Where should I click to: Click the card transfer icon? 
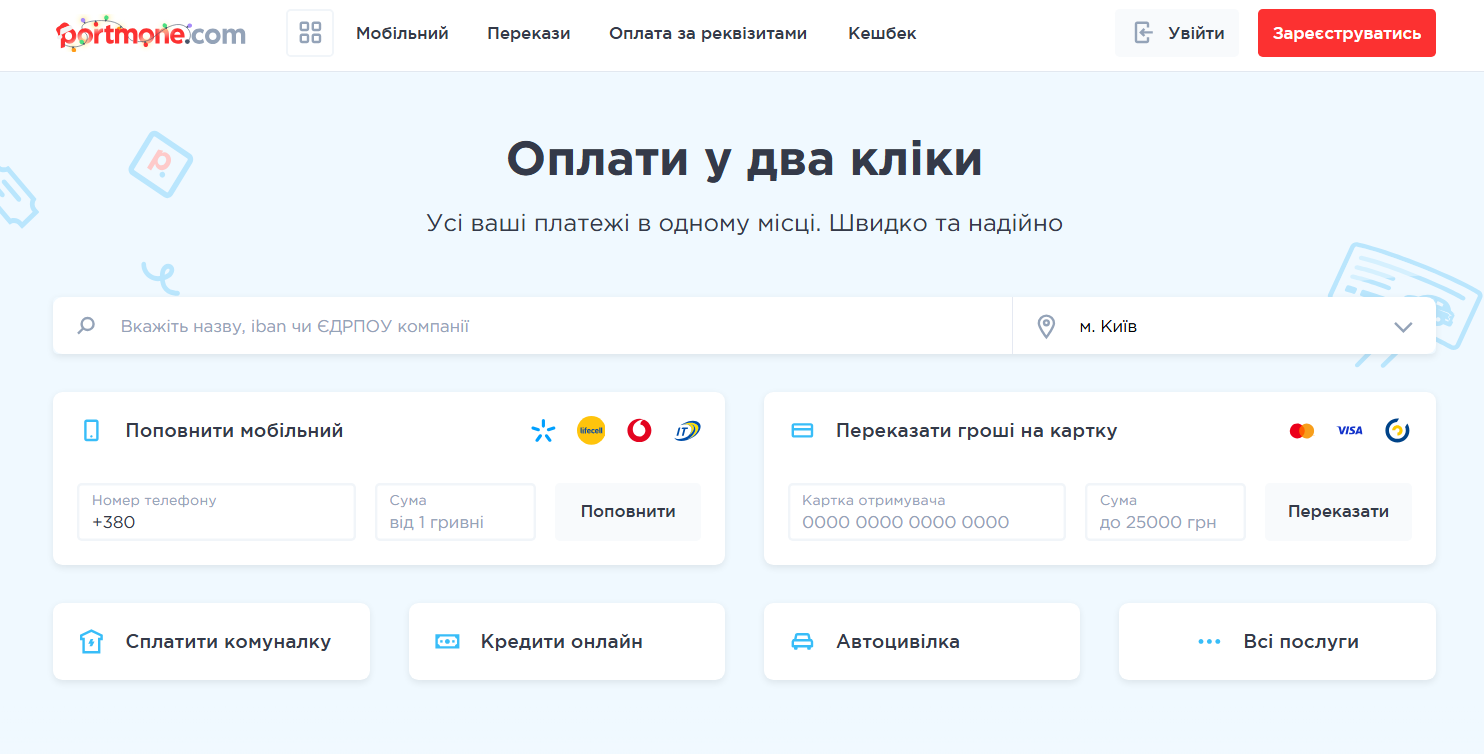802,431
